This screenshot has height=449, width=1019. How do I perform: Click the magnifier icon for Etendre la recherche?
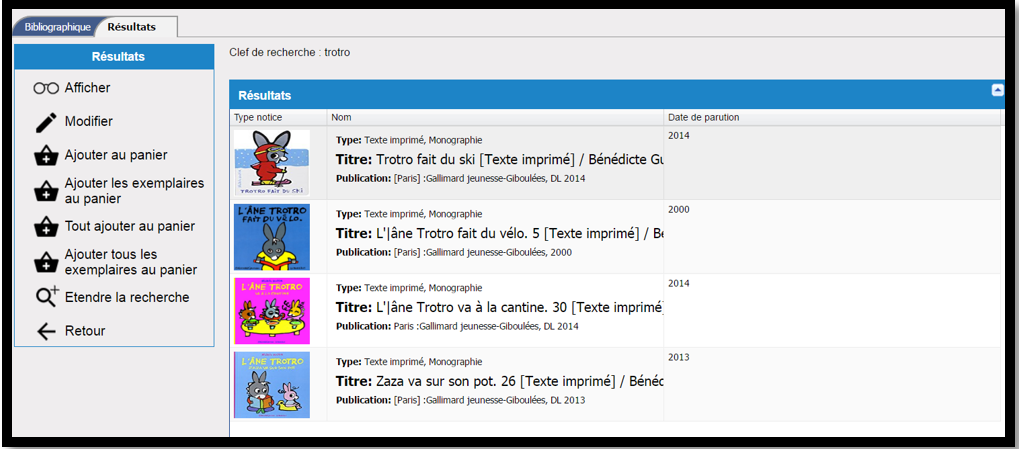click(47, 296)
